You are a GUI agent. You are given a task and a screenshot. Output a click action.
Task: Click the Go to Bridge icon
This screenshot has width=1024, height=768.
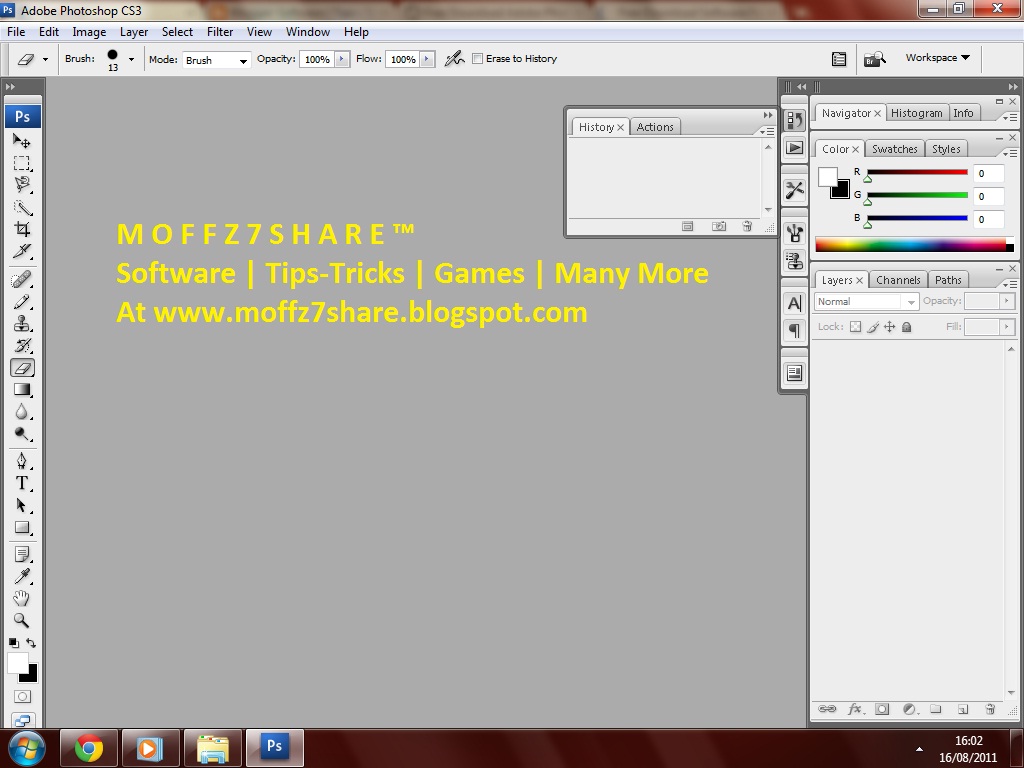point(874,59)
